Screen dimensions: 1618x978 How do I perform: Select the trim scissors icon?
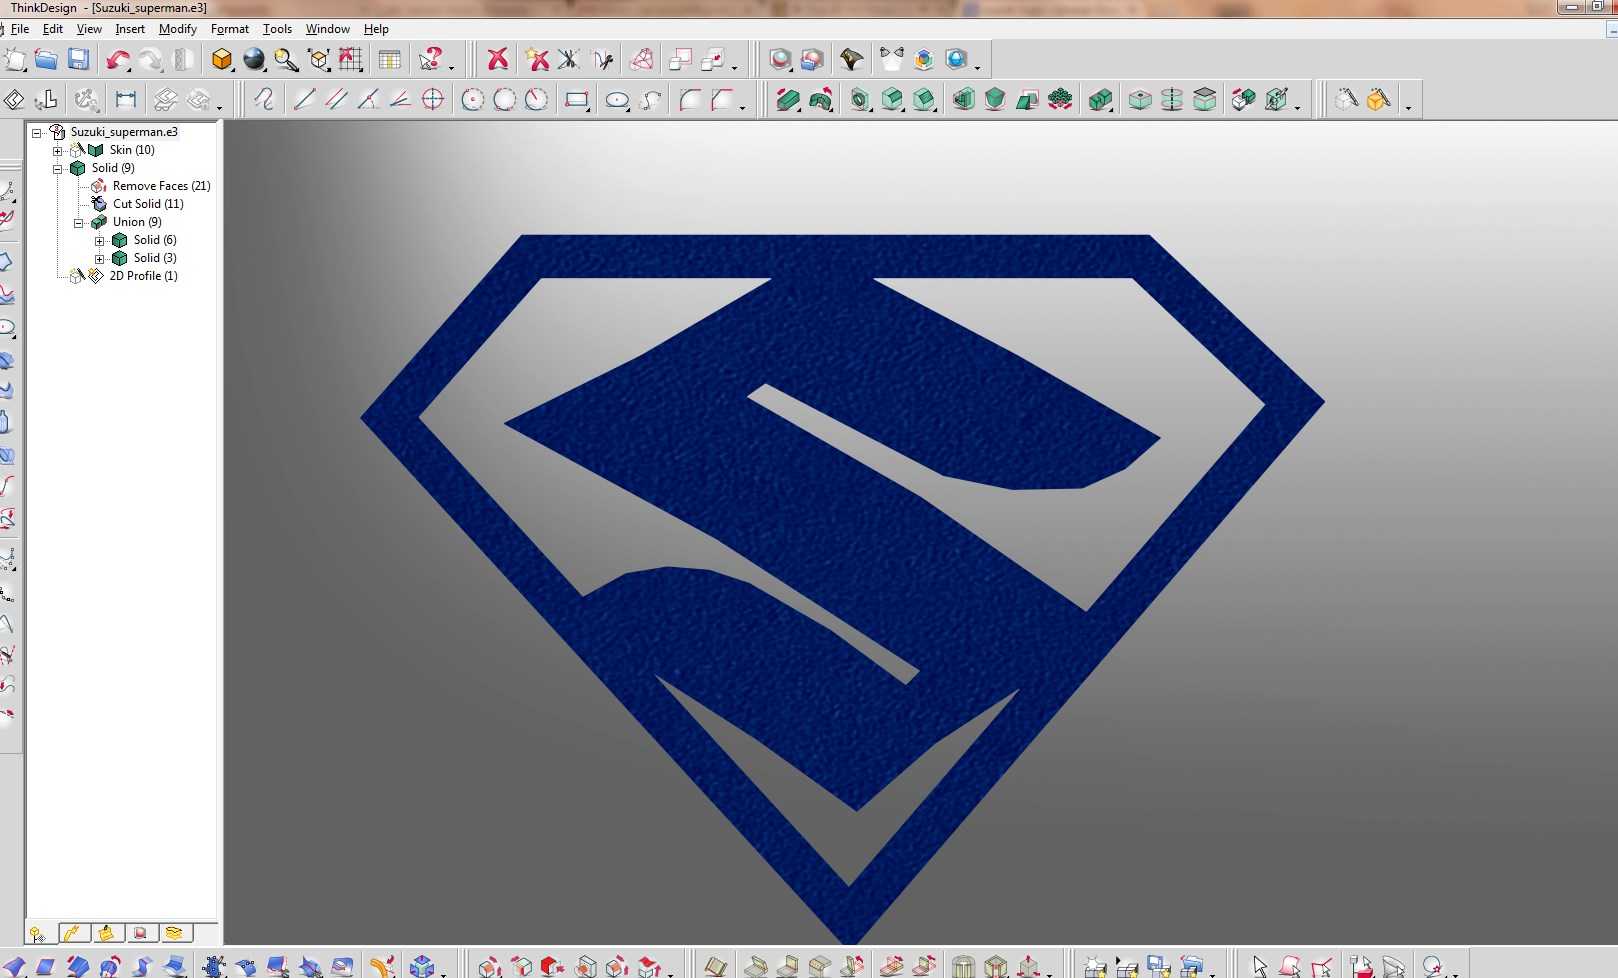click(569, 60)
